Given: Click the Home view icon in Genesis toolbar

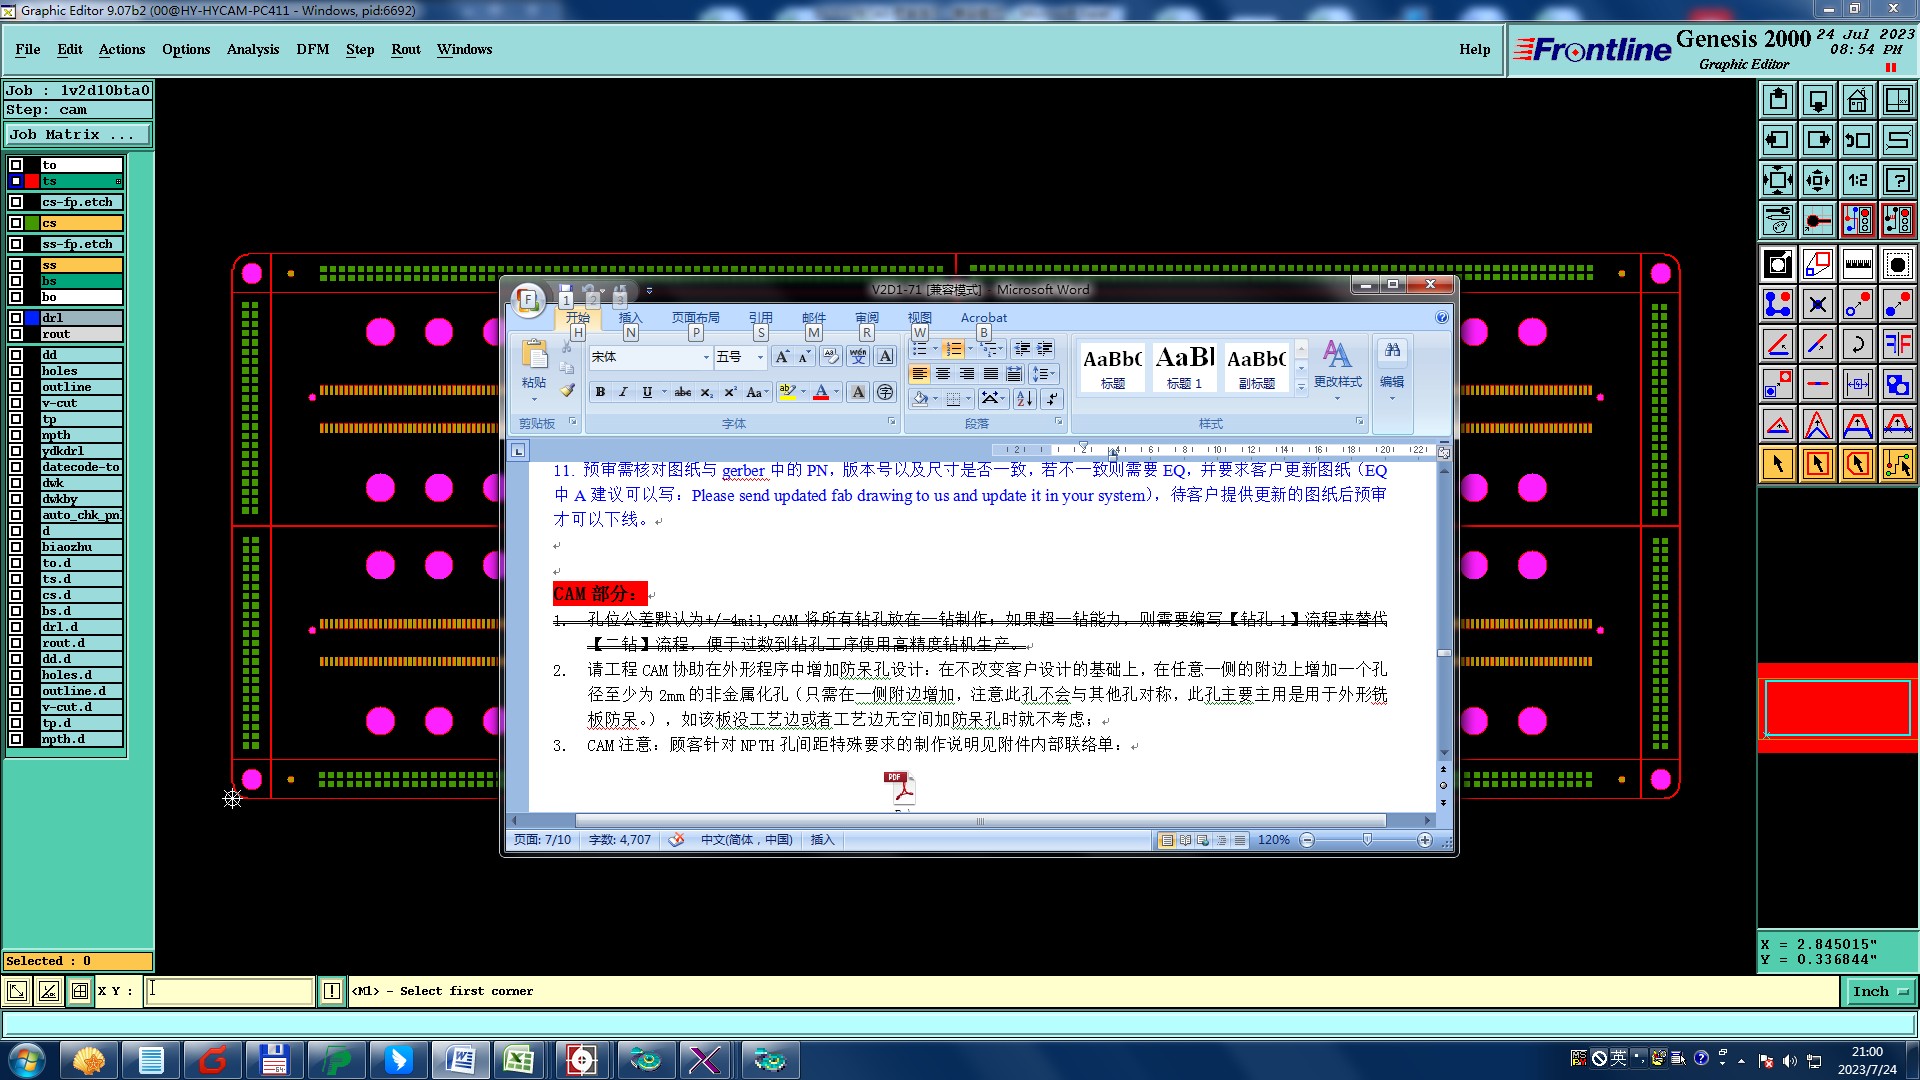Looking at the screenshot, I should 1857,100.
